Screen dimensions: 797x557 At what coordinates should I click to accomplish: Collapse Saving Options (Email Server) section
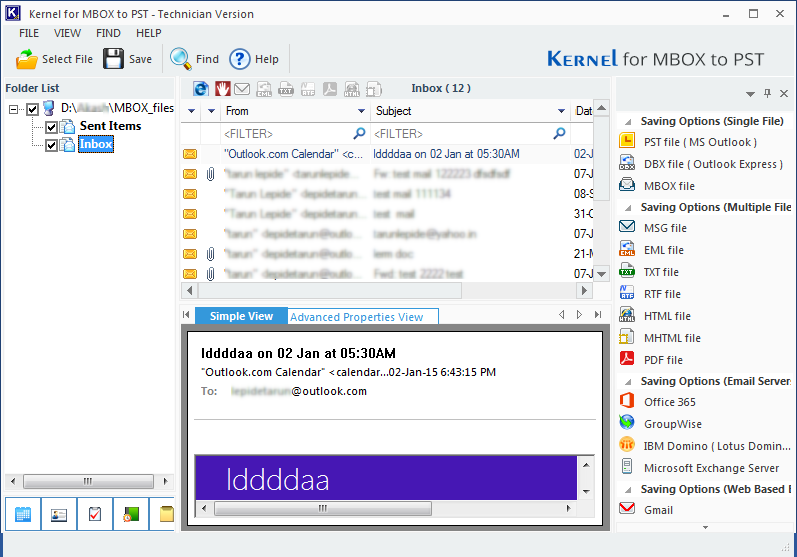pos(628,382)
